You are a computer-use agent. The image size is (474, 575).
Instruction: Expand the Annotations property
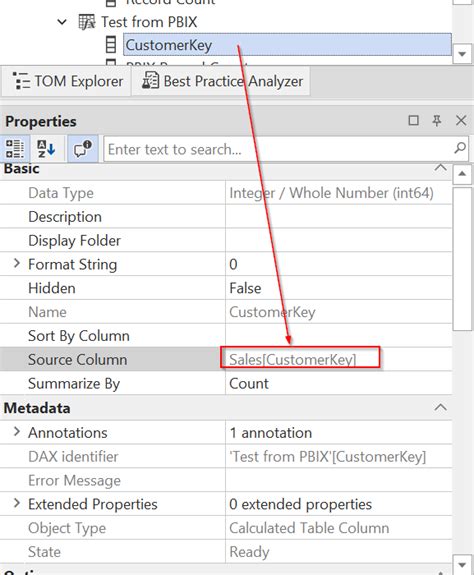click(16, 432)
